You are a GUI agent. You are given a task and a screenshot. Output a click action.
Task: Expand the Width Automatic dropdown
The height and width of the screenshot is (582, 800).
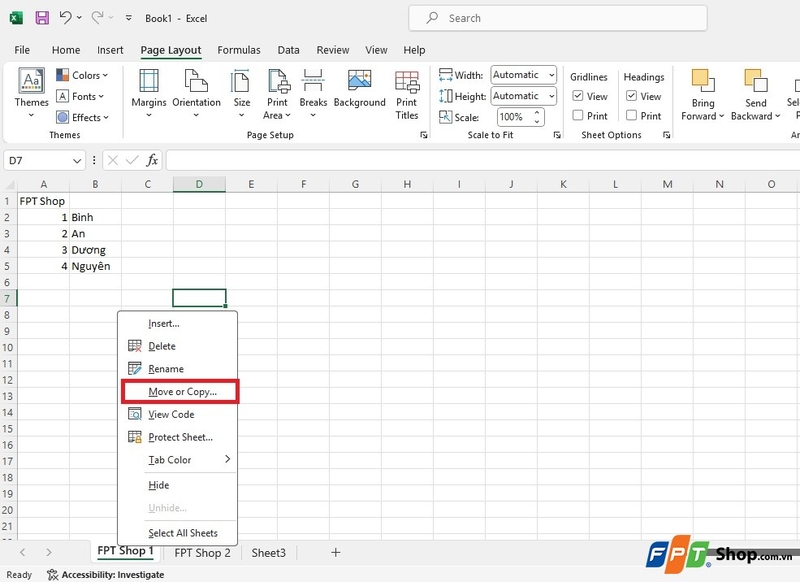click(x=552, y=75)
